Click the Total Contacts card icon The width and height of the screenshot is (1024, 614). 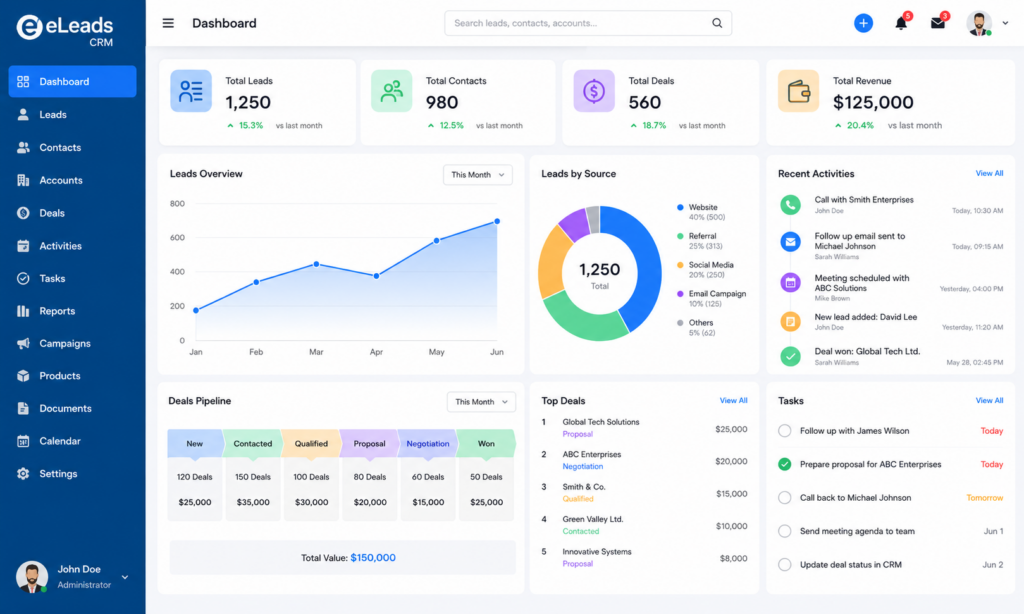(392, 91)
